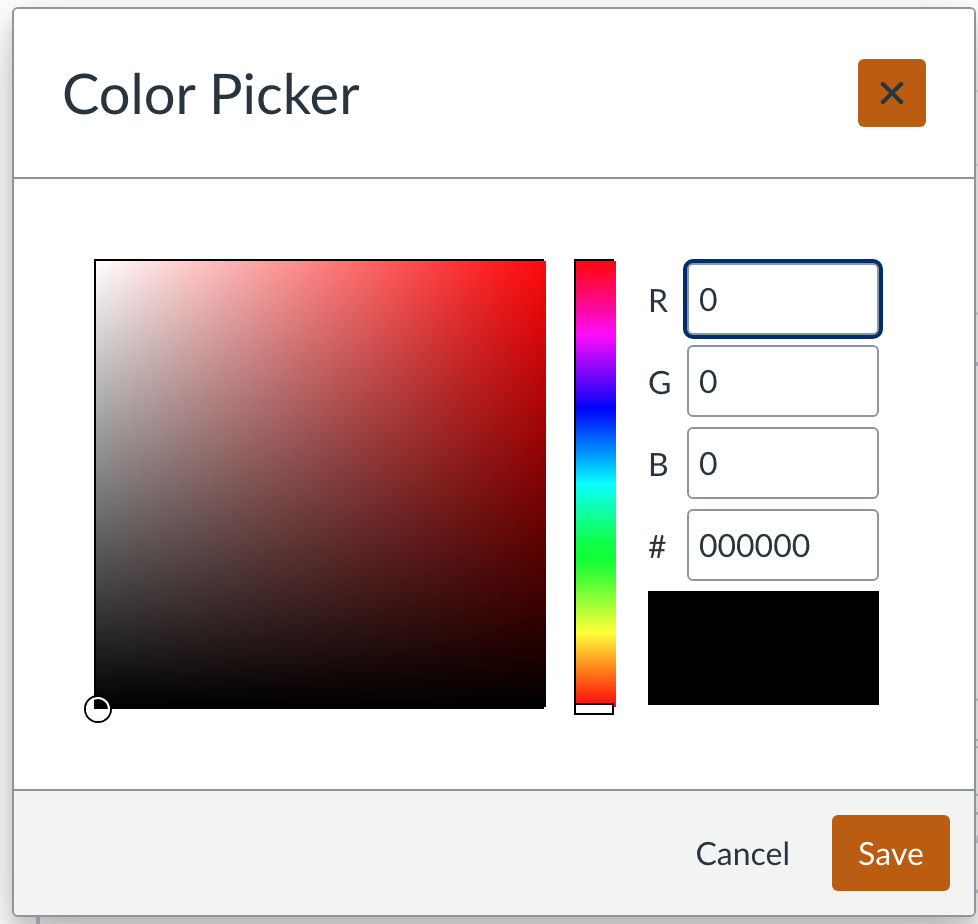This screenshot has width=978, height=924.
Task: Click inside the R value field
Action: (x=782, y=298)
